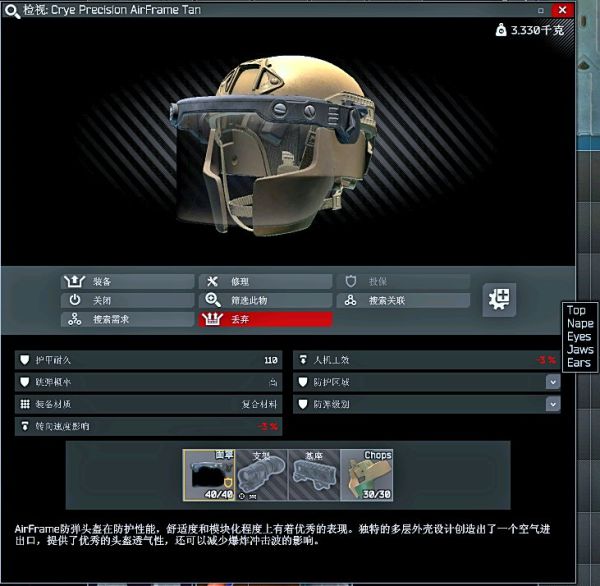Open the gear-plus modding button

pos(499,300)
